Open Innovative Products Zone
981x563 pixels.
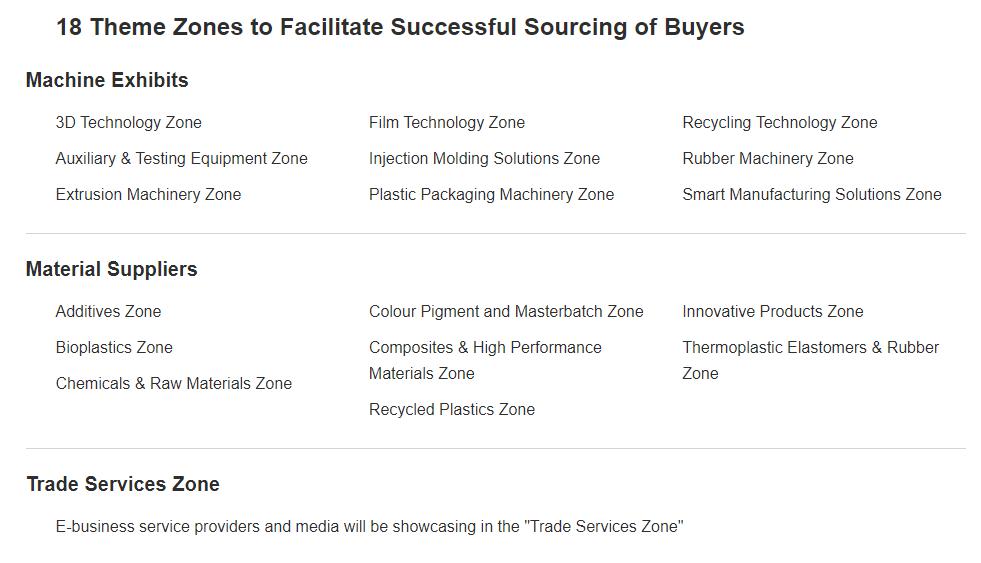773,312
